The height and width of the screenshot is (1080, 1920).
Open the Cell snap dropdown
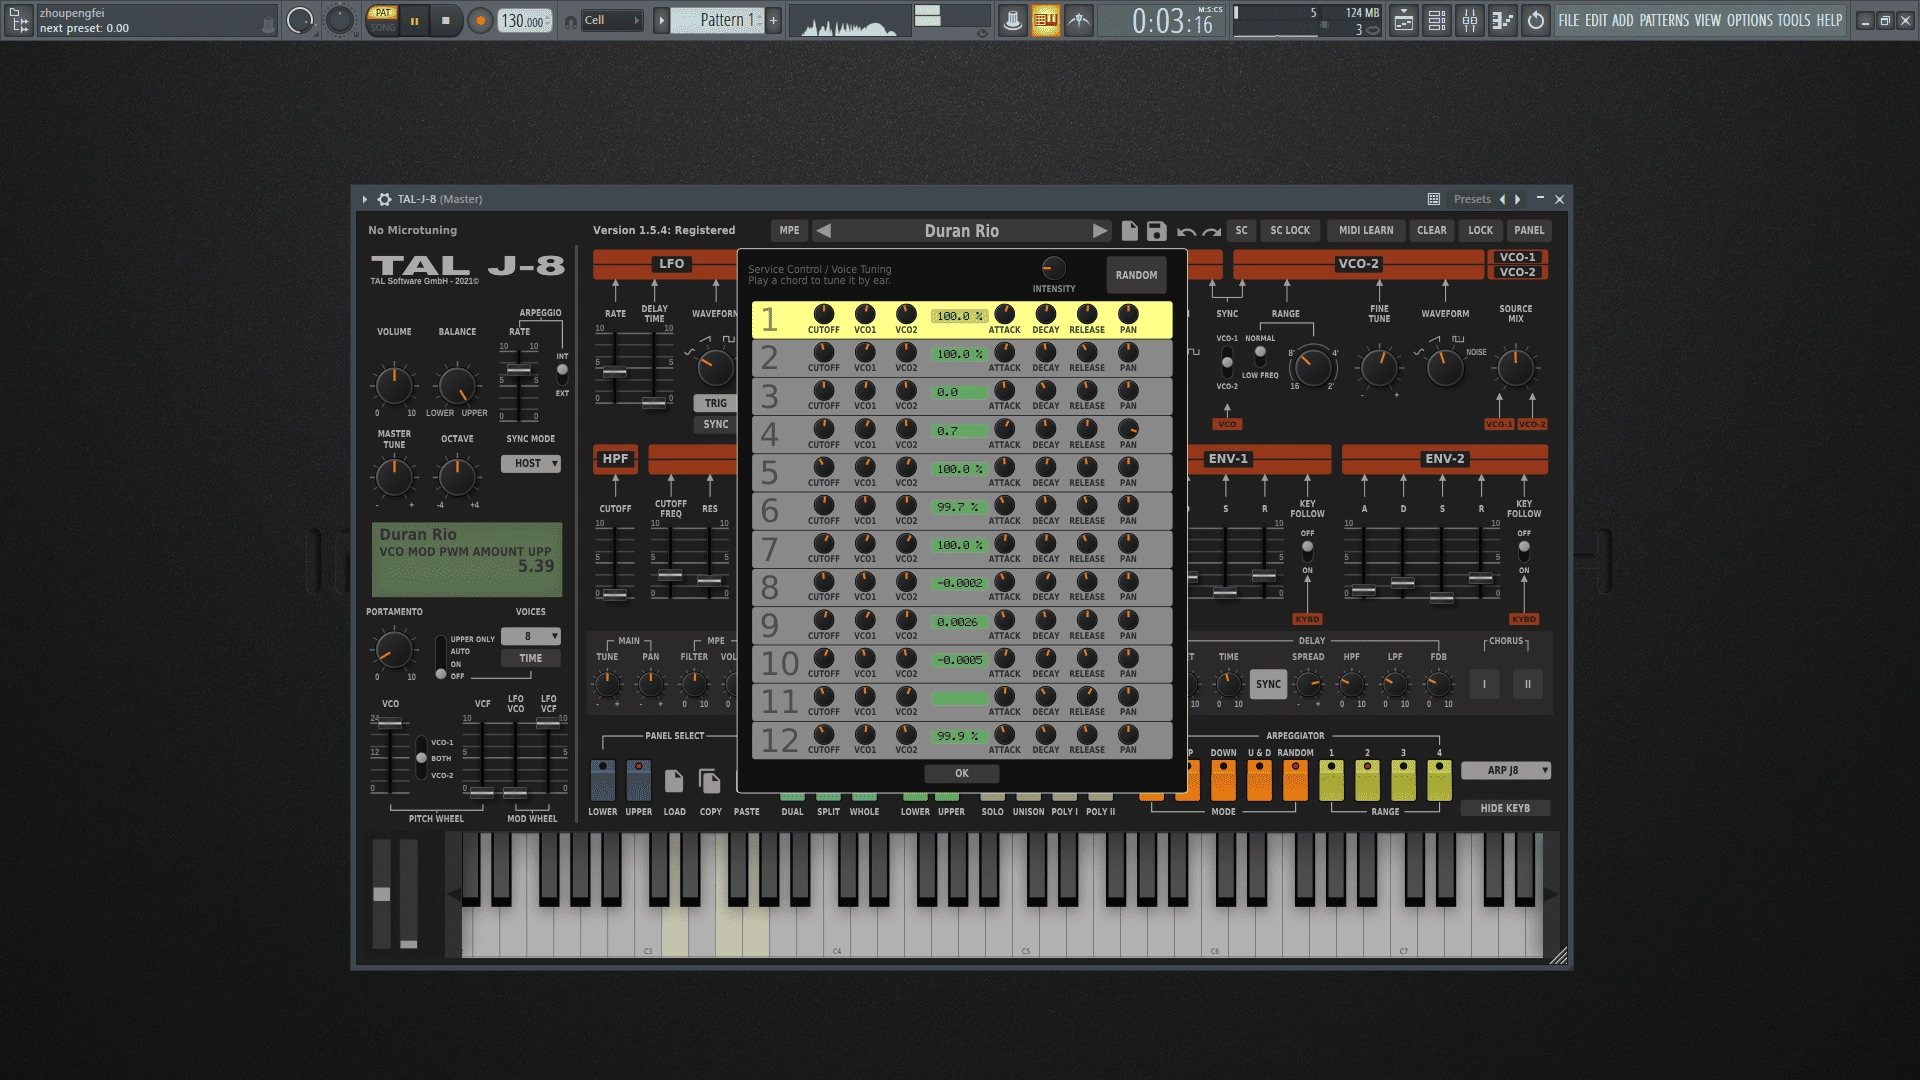click(x=612, y=20)
